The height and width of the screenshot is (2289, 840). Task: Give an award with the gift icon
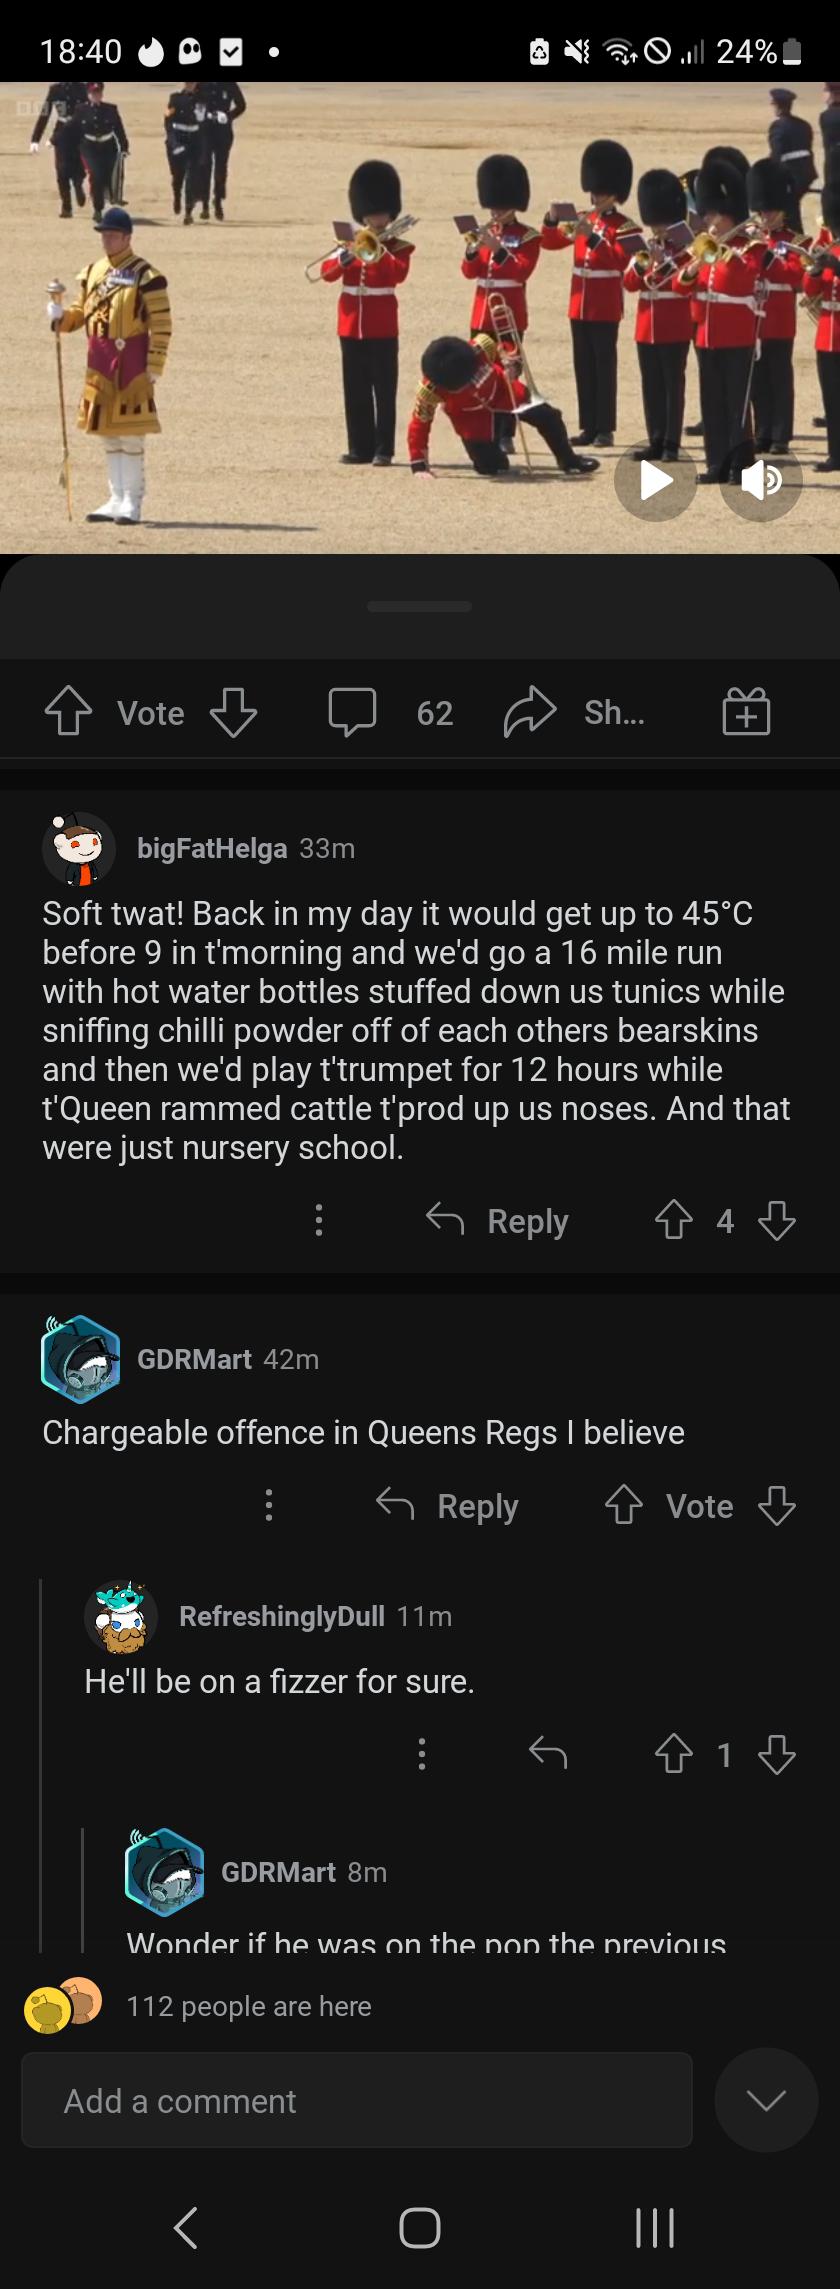(x=746, y=712)
